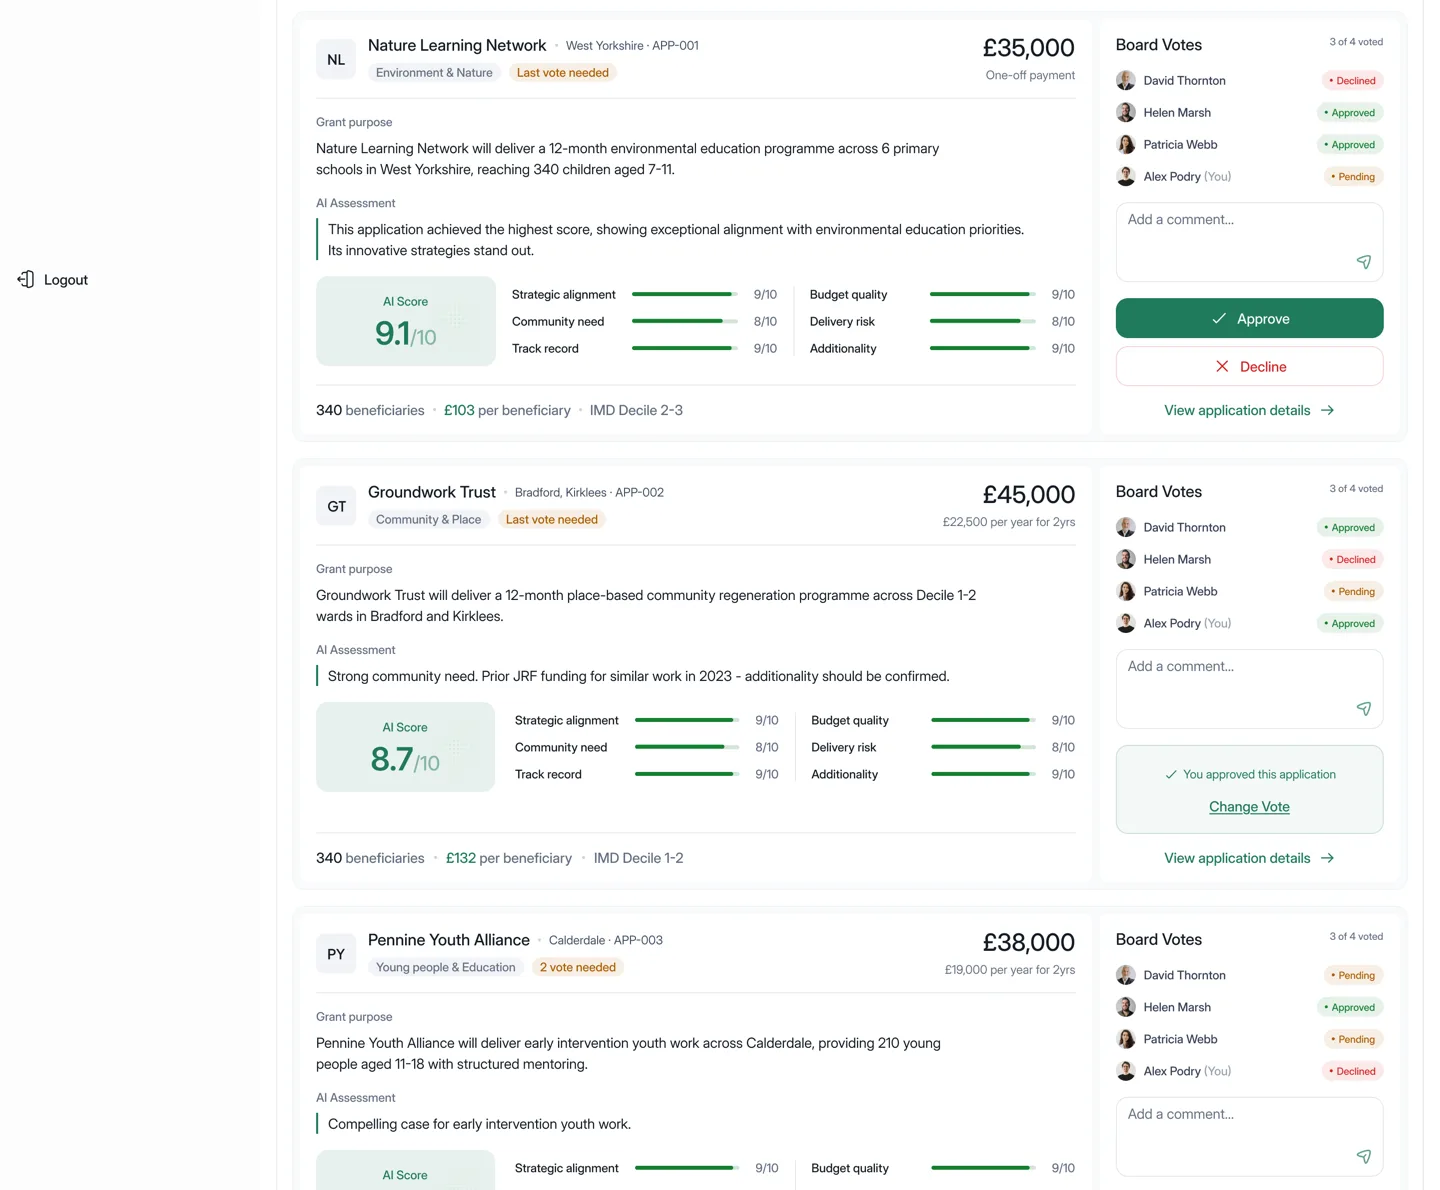
Task: Send comment icon on Nature Learning Network card
Action: click(1363, 262)
